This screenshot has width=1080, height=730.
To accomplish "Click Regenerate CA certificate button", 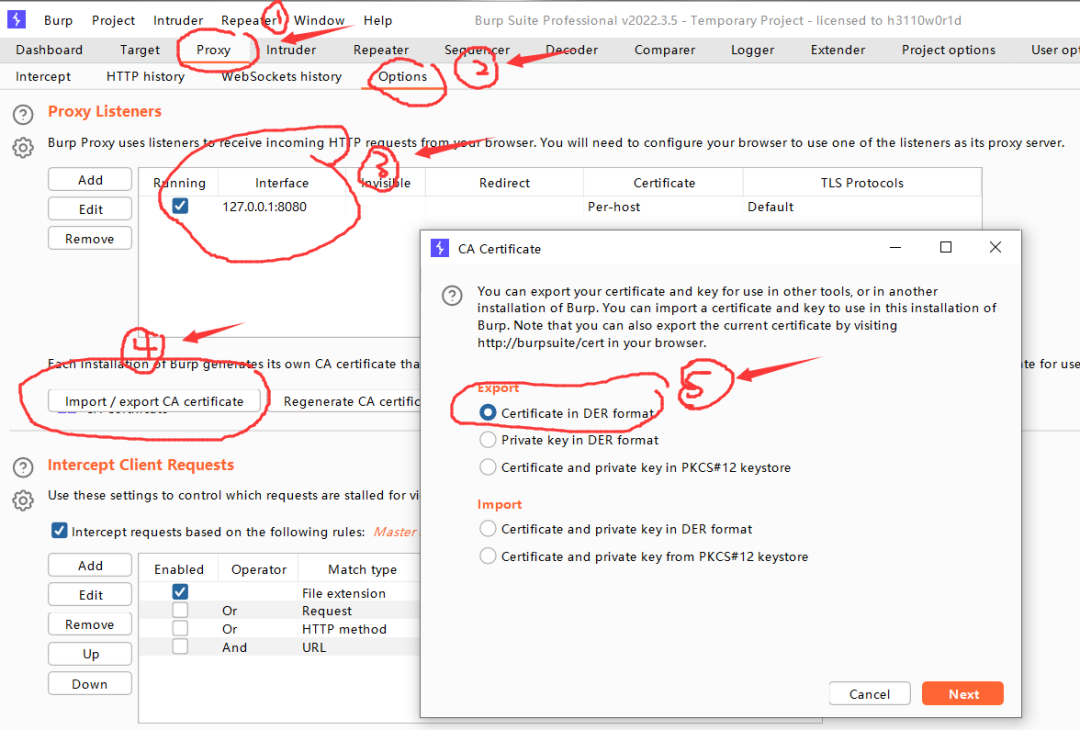I will [346, 401].
